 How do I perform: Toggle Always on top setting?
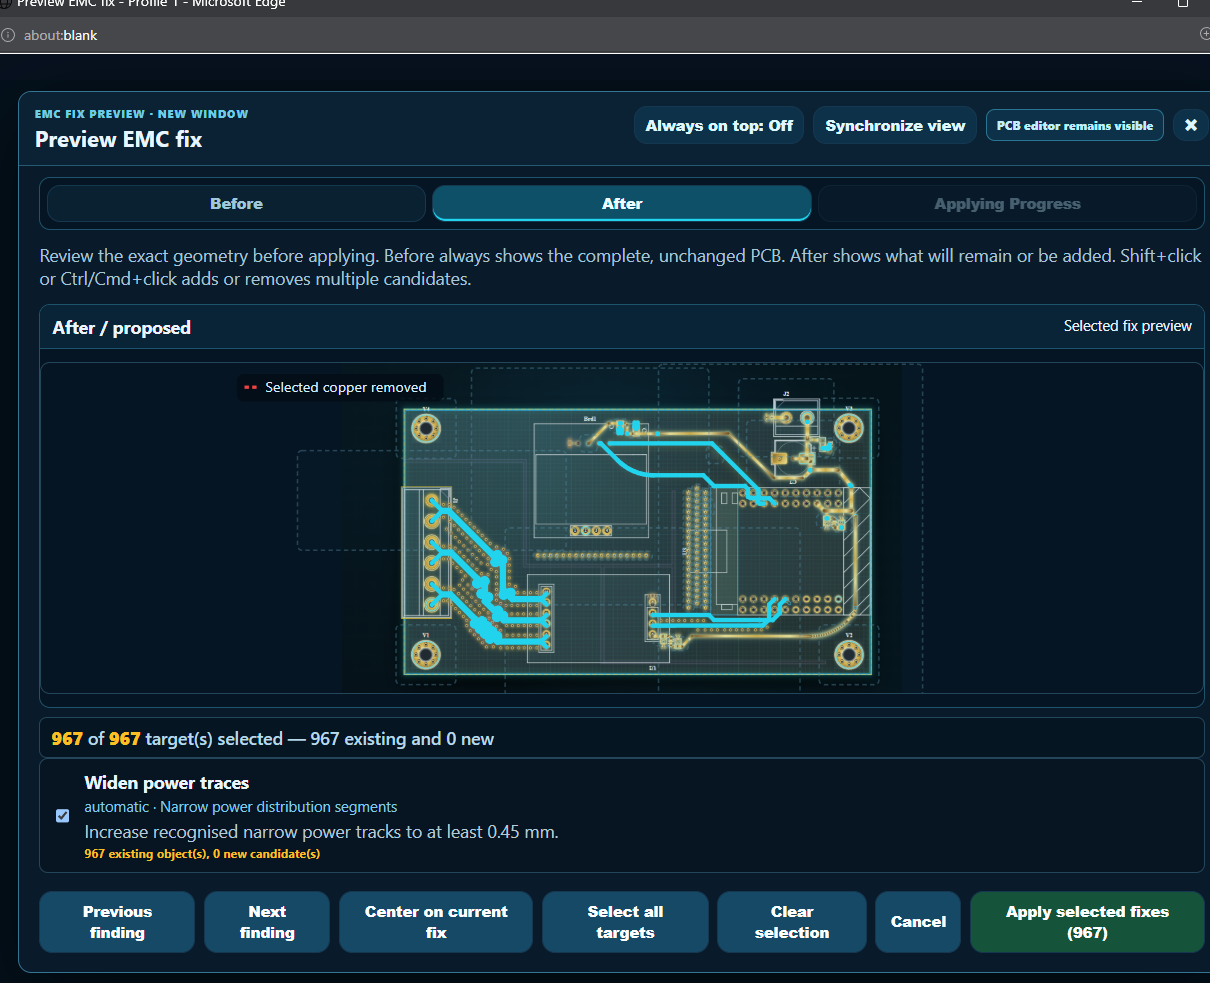pos(719,126)
